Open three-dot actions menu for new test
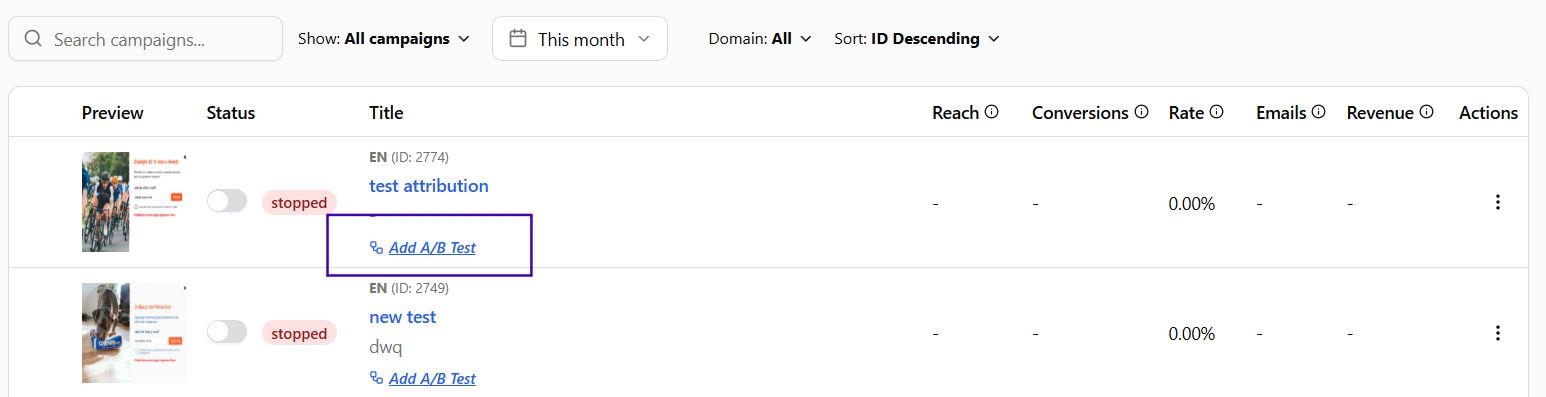Viewport: 1546px width, 397px height. 1497,333
